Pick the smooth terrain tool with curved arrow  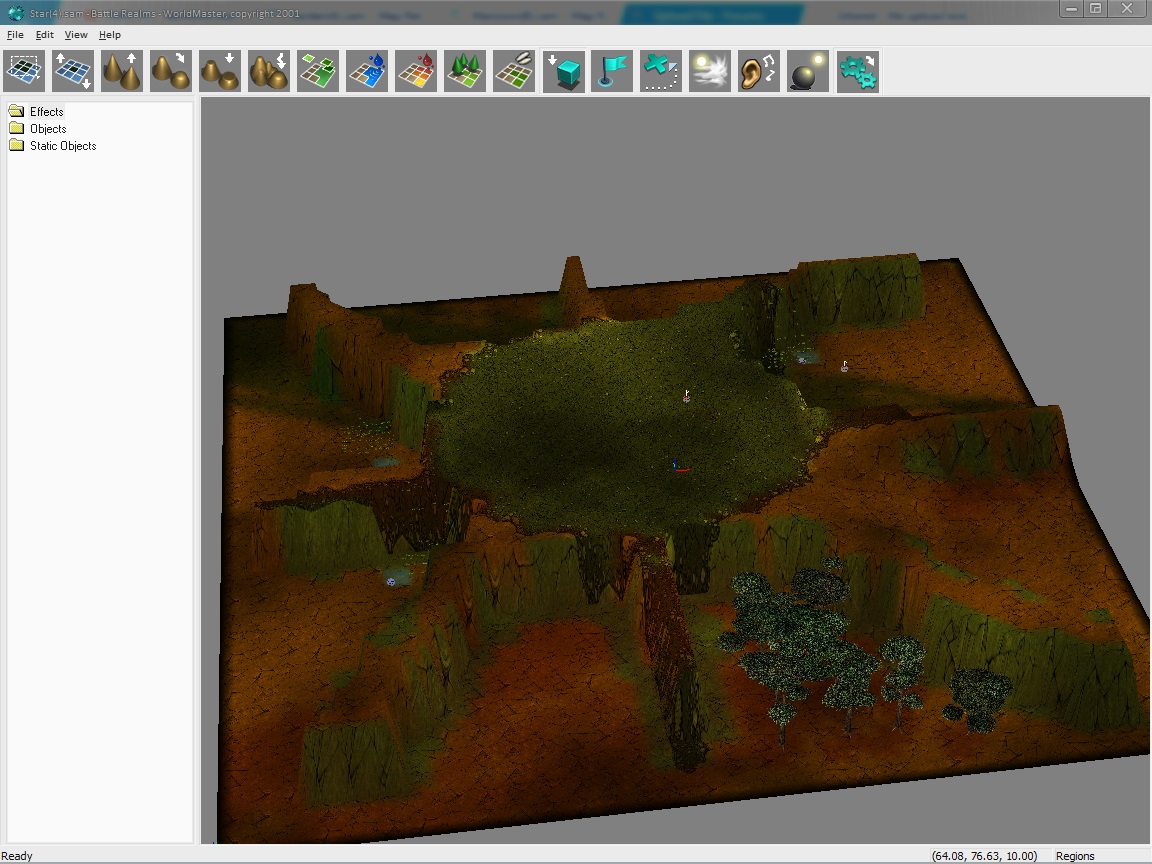click(x=170, y=71)
